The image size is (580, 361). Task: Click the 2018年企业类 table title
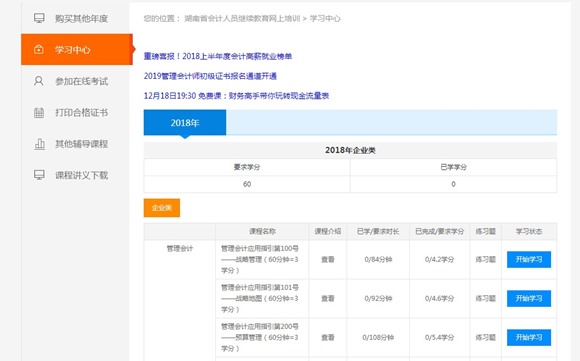pyautogui.click(x=350, y=150)
